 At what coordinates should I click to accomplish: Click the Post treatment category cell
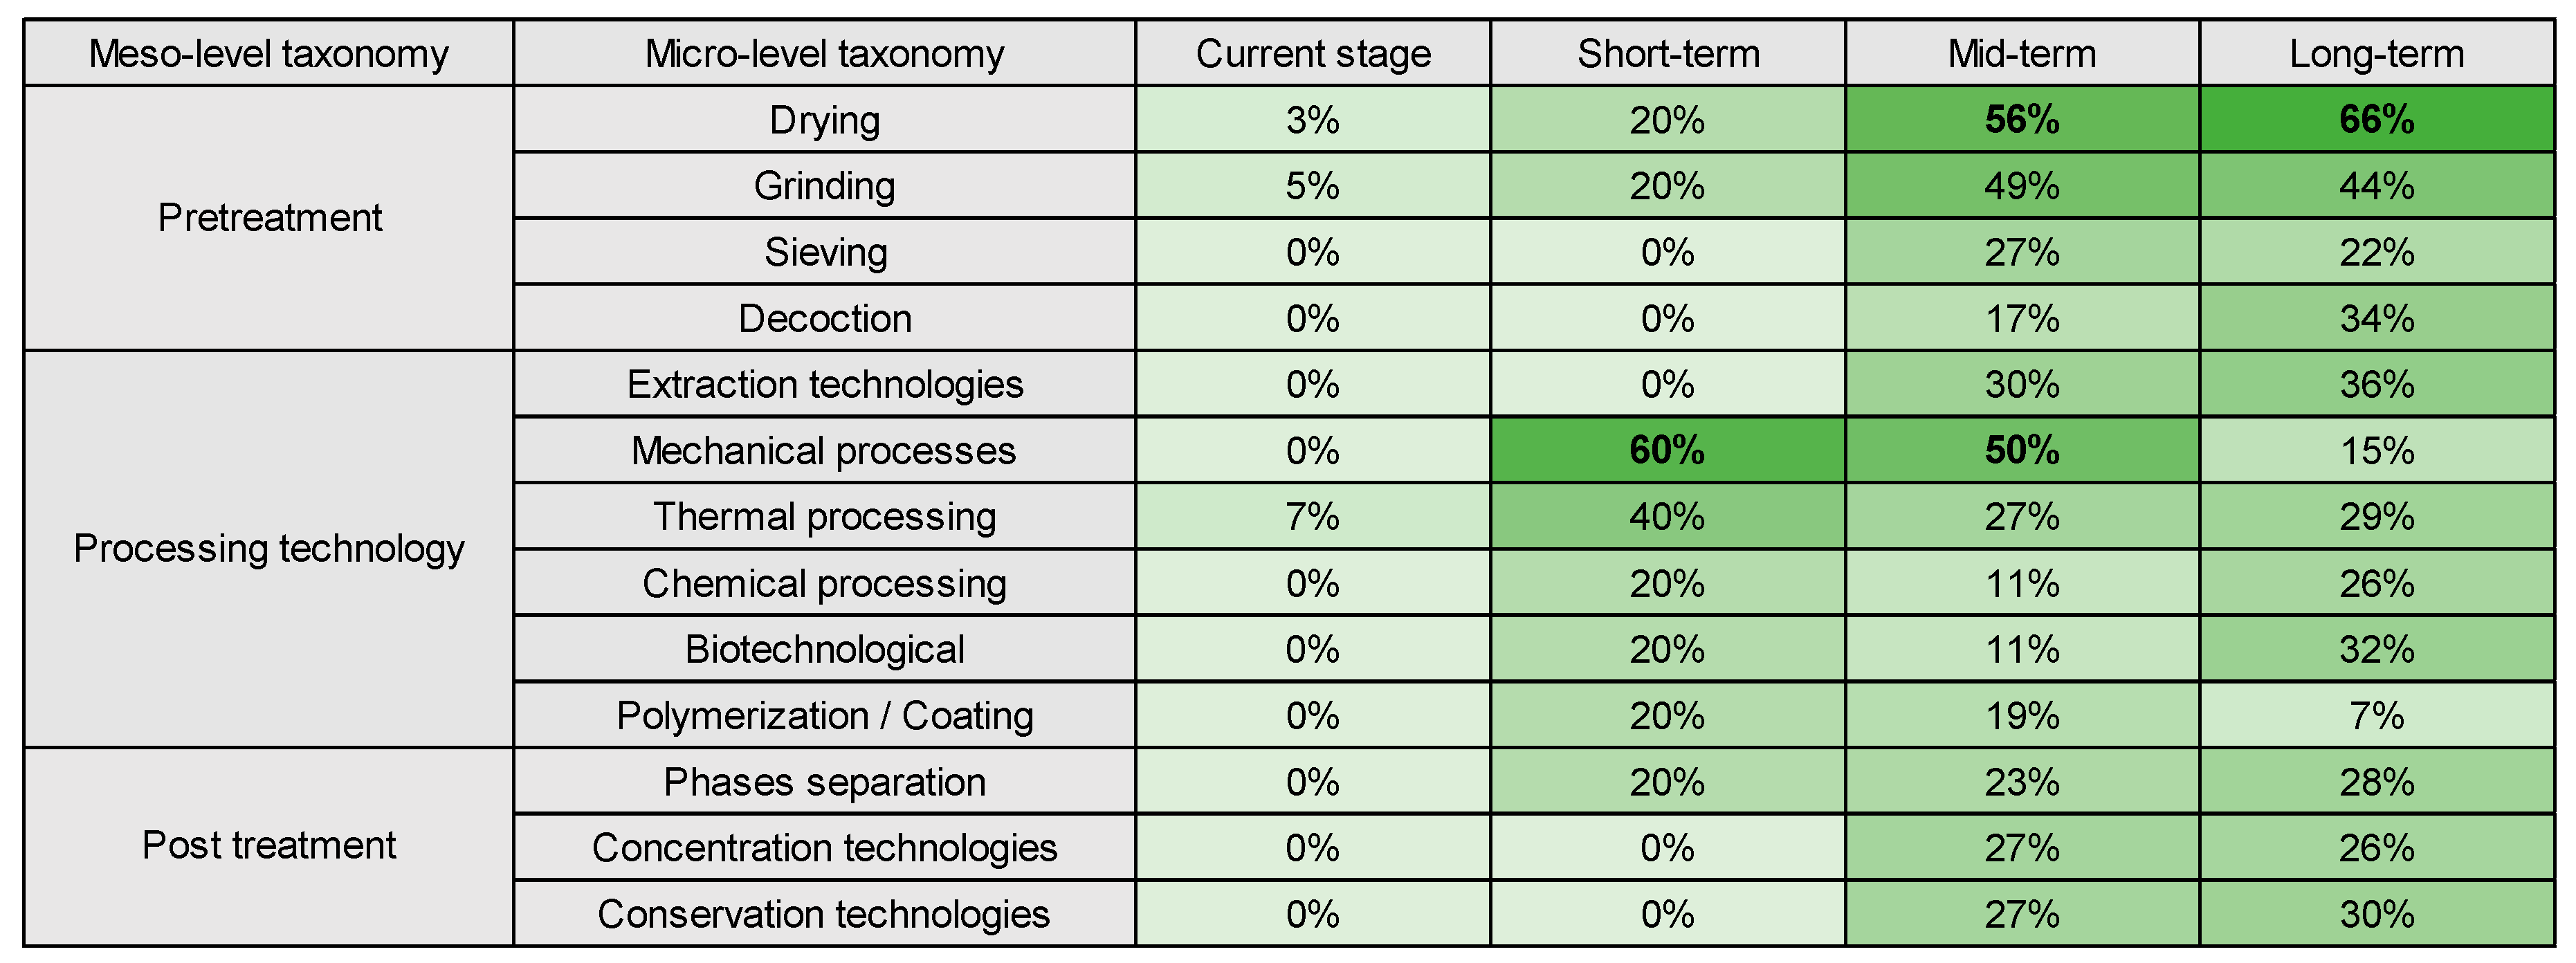[268, 846]
